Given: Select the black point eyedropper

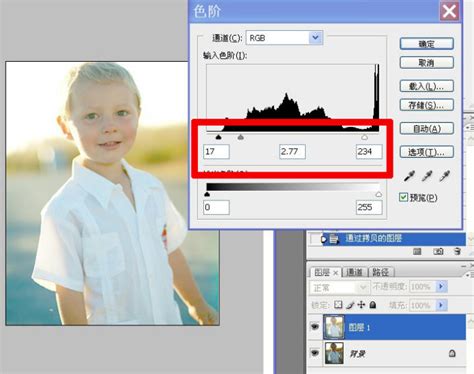Looking at the screenshot, I should (x=409, y=176).
